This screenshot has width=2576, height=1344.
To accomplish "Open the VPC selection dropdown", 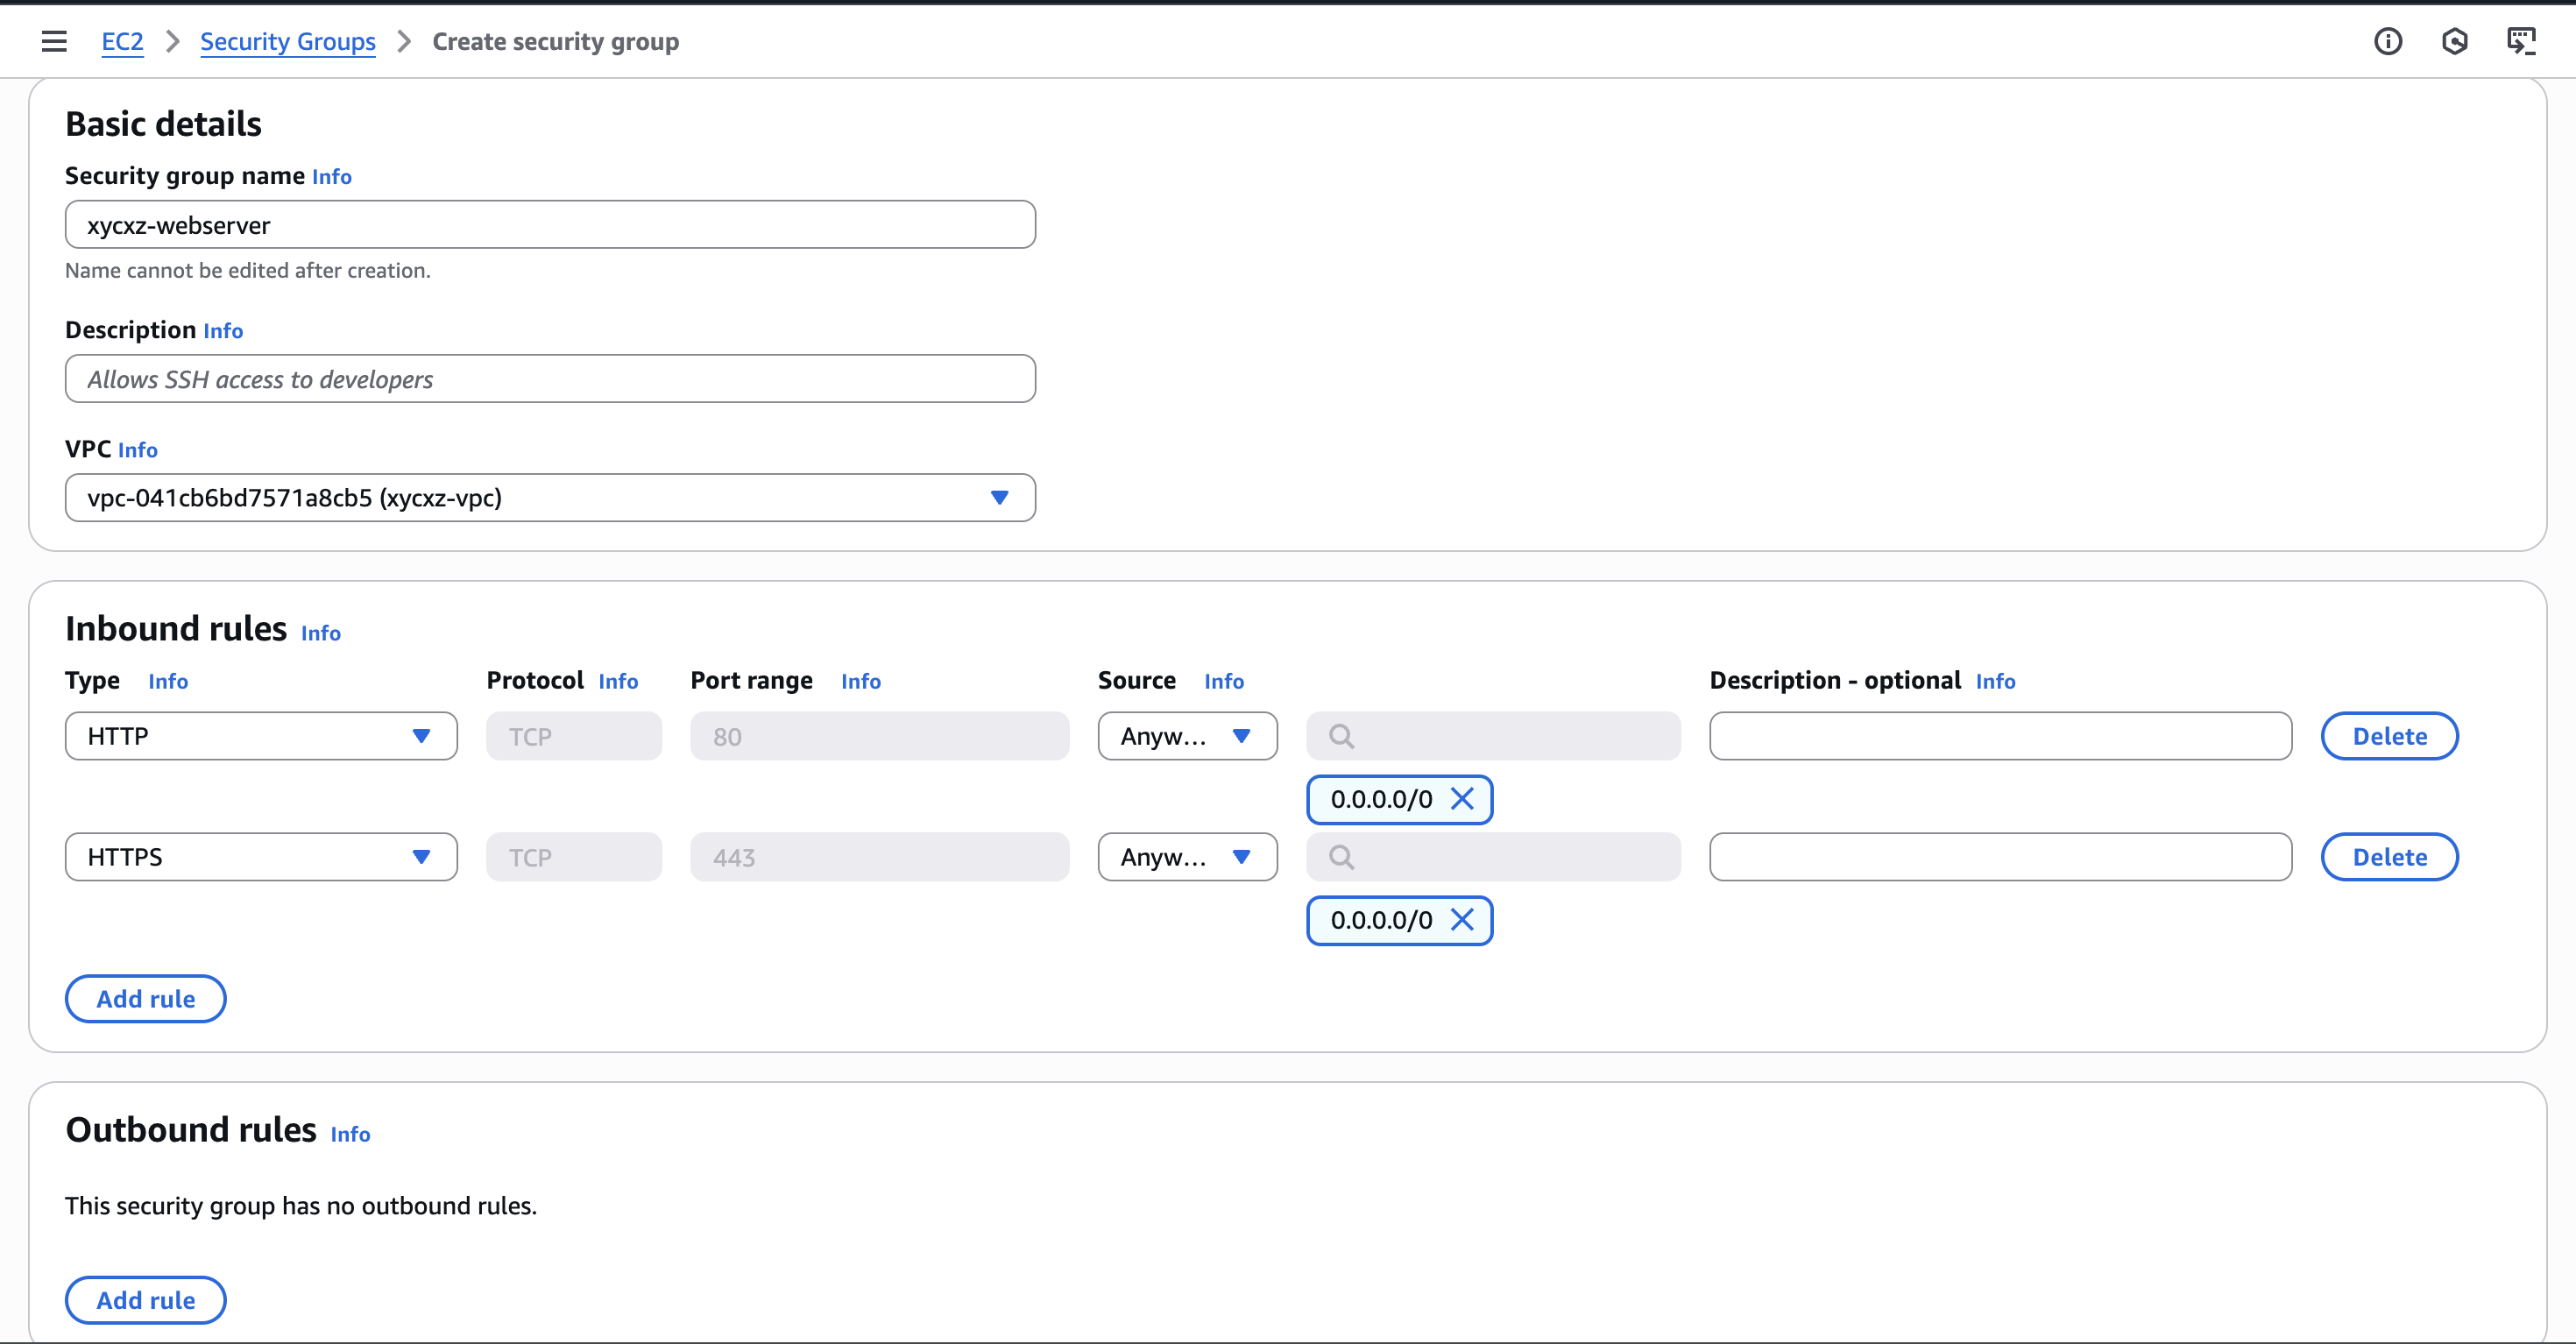I will pos(550,497).
